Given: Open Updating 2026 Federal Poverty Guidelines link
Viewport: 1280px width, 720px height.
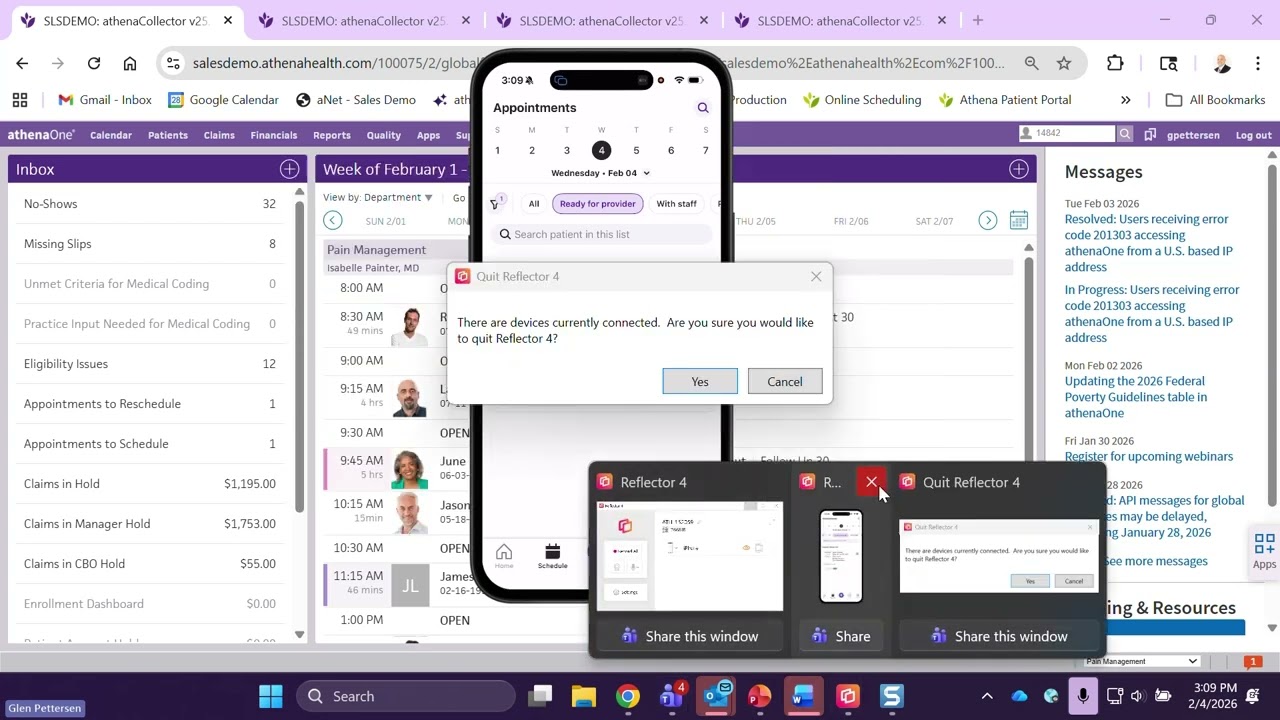Looking at the screenshot, I should [1136, 397].
